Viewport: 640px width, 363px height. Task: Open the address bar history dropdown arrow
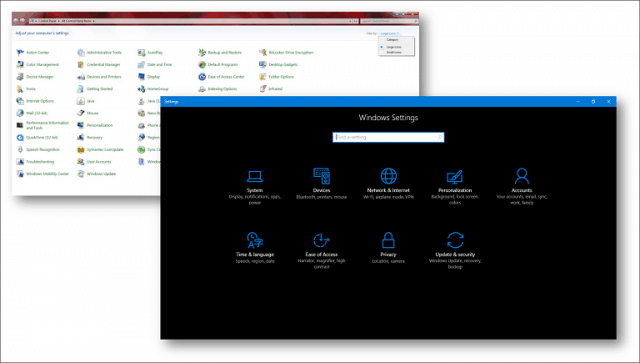pyautogui.click(x=350, y=21)
